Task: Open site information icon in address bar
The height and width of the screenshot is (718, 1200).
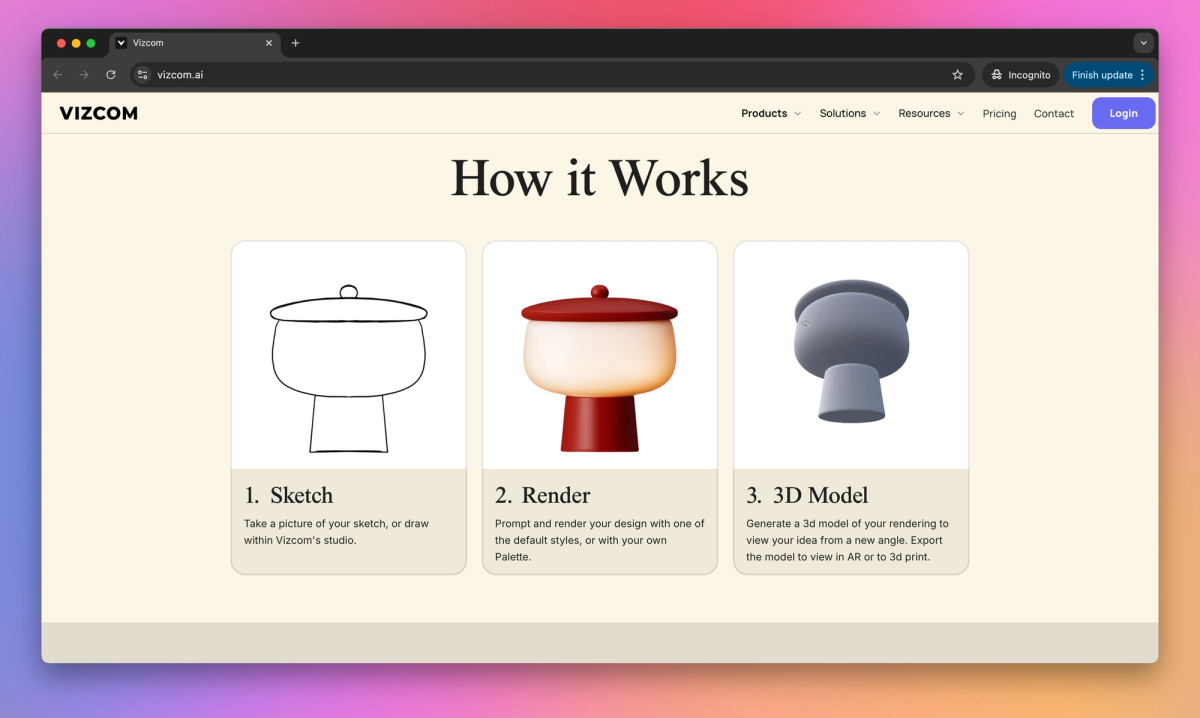Action: (x=142, y=75)
